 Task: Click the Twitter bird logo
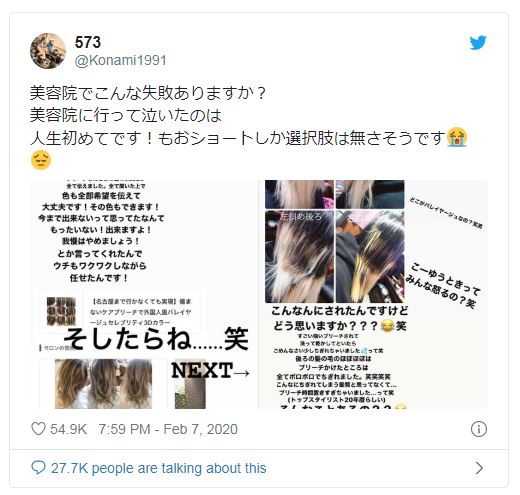point(478,42)
